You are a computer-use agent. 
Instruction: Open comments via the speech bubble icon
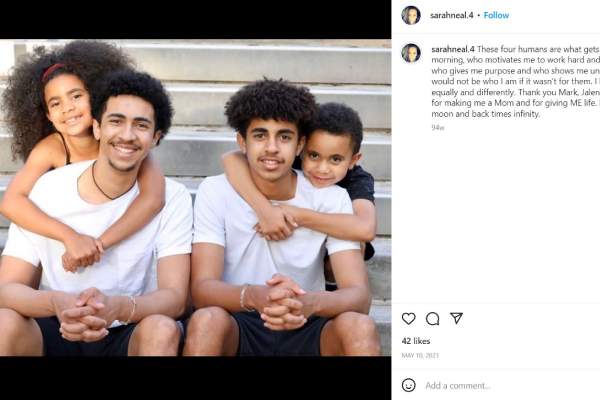coord(432,318)
